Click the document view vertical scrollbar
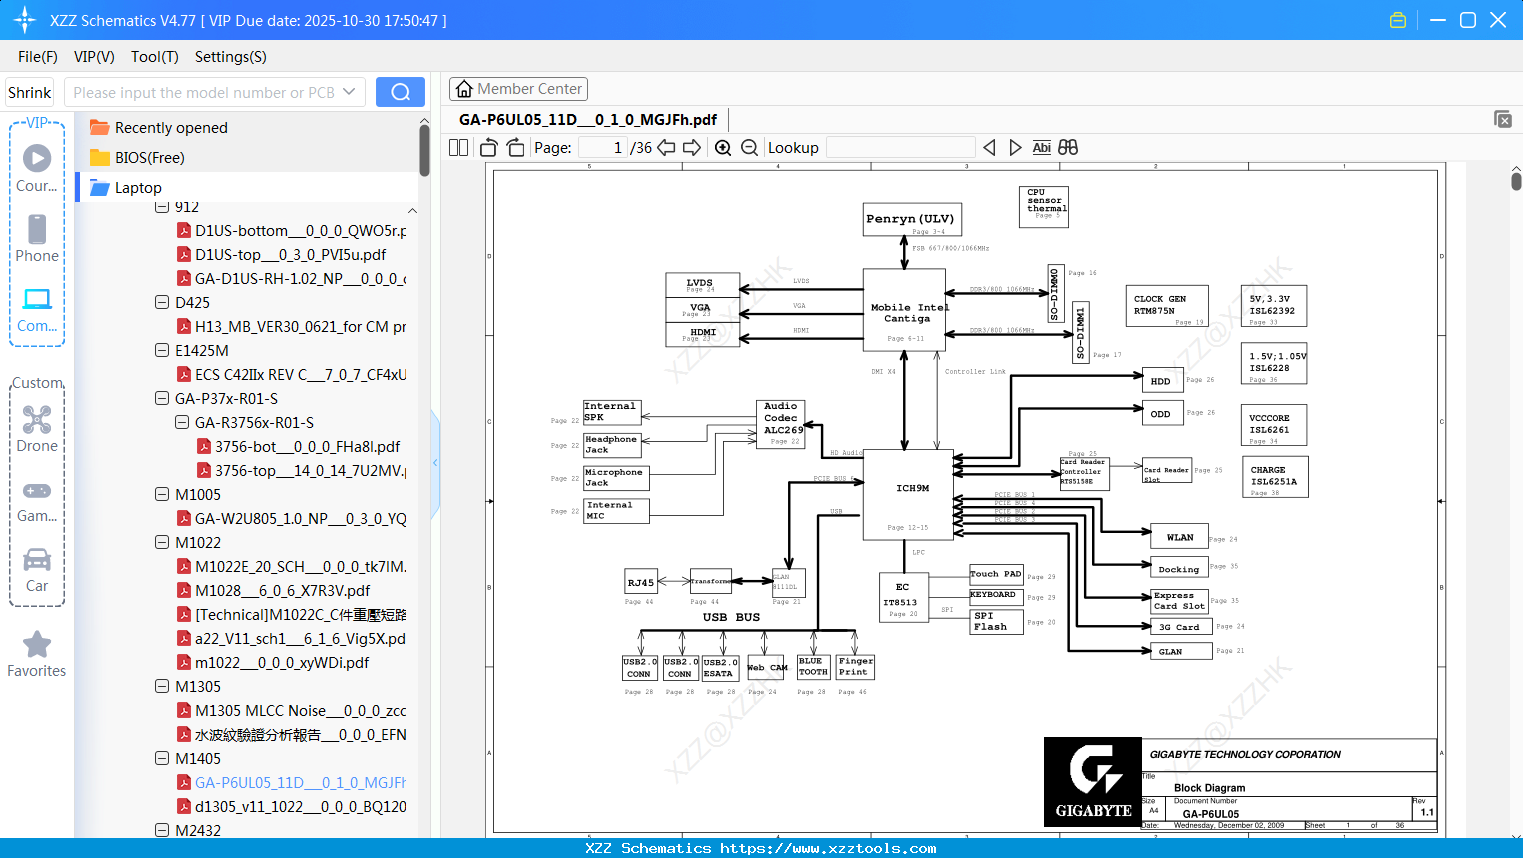 click(x=1516, y=180)
